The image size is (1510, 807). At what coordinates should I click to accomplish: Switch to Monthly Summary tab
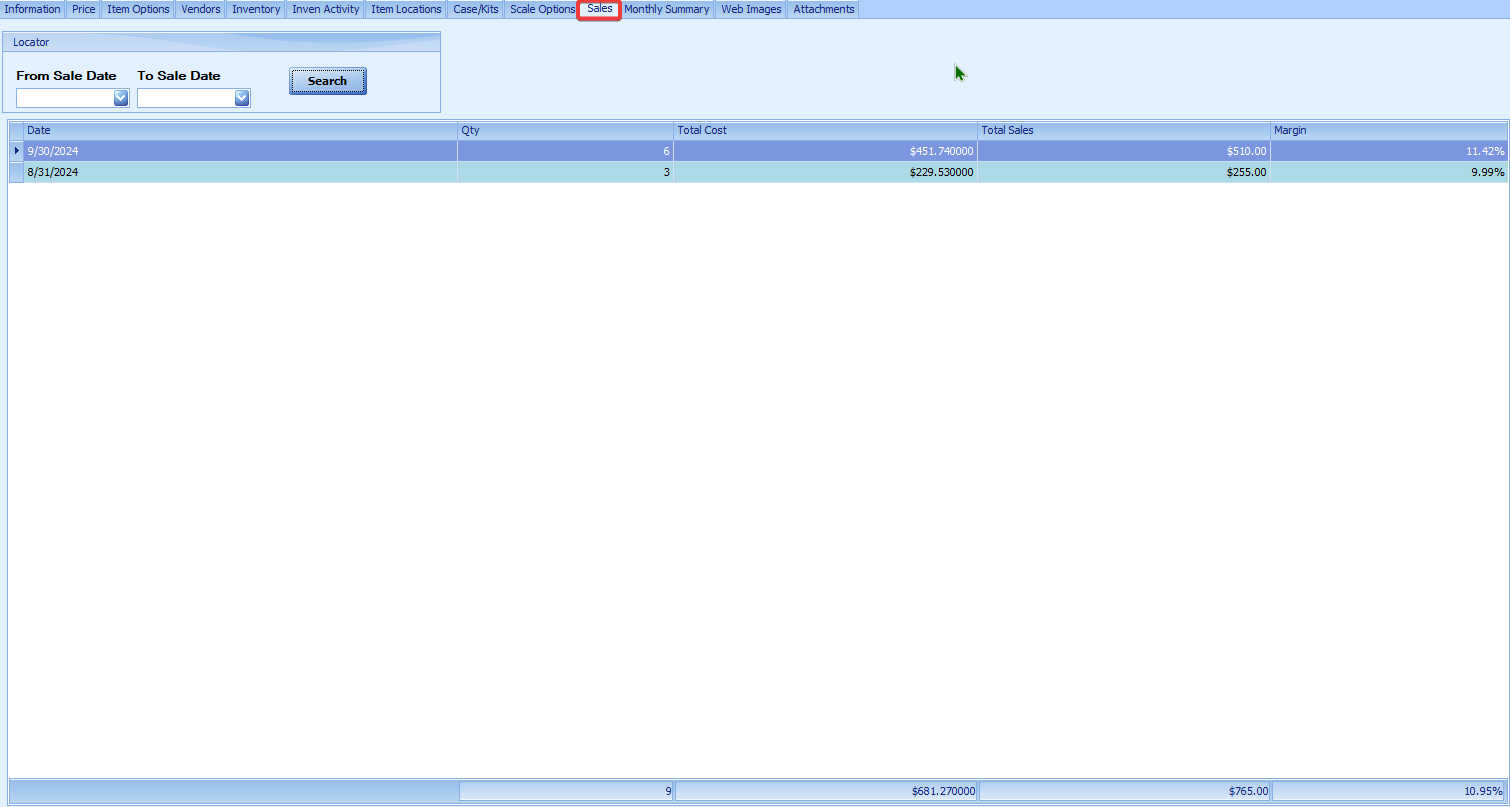click(x=666, y=9)
